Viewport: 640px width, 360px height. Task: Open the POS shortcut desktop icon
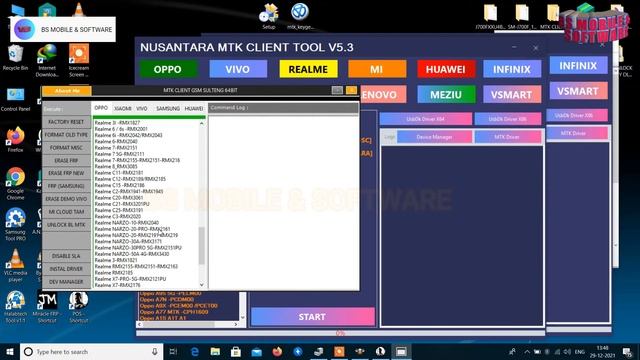tap(79, 307)
